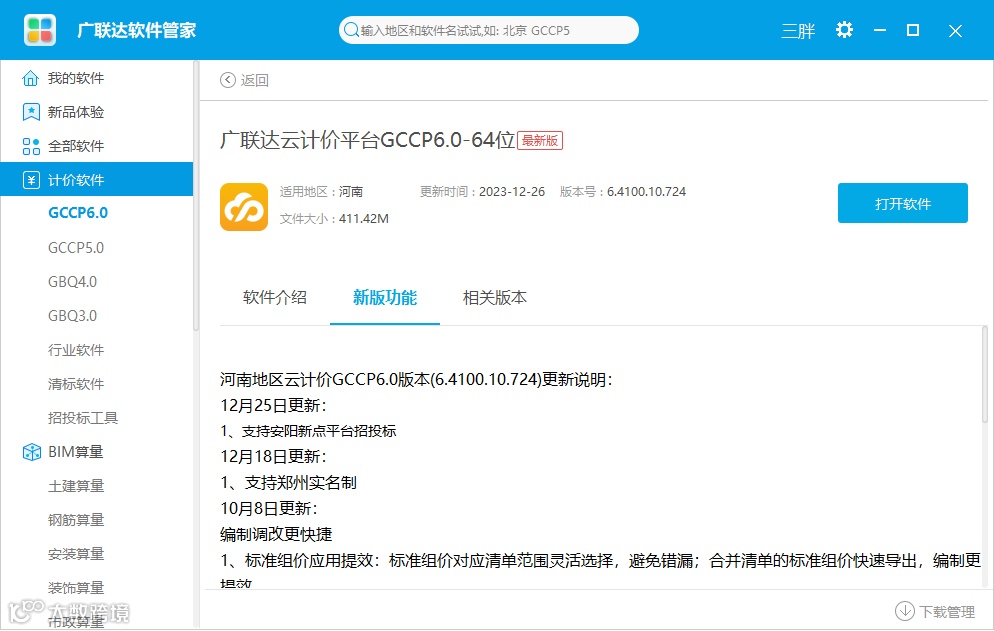Click the line 编制调改更快捷
Viewport: 994px width, 631px height.
(276, 535)
